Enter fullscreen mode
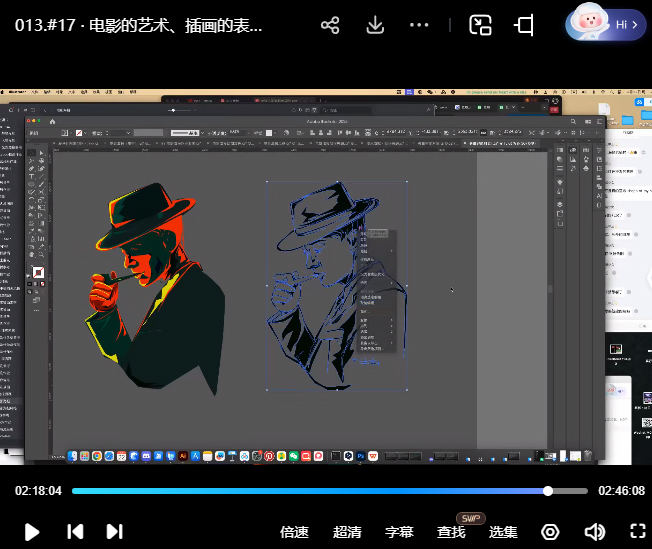 (x=637, y=532)
